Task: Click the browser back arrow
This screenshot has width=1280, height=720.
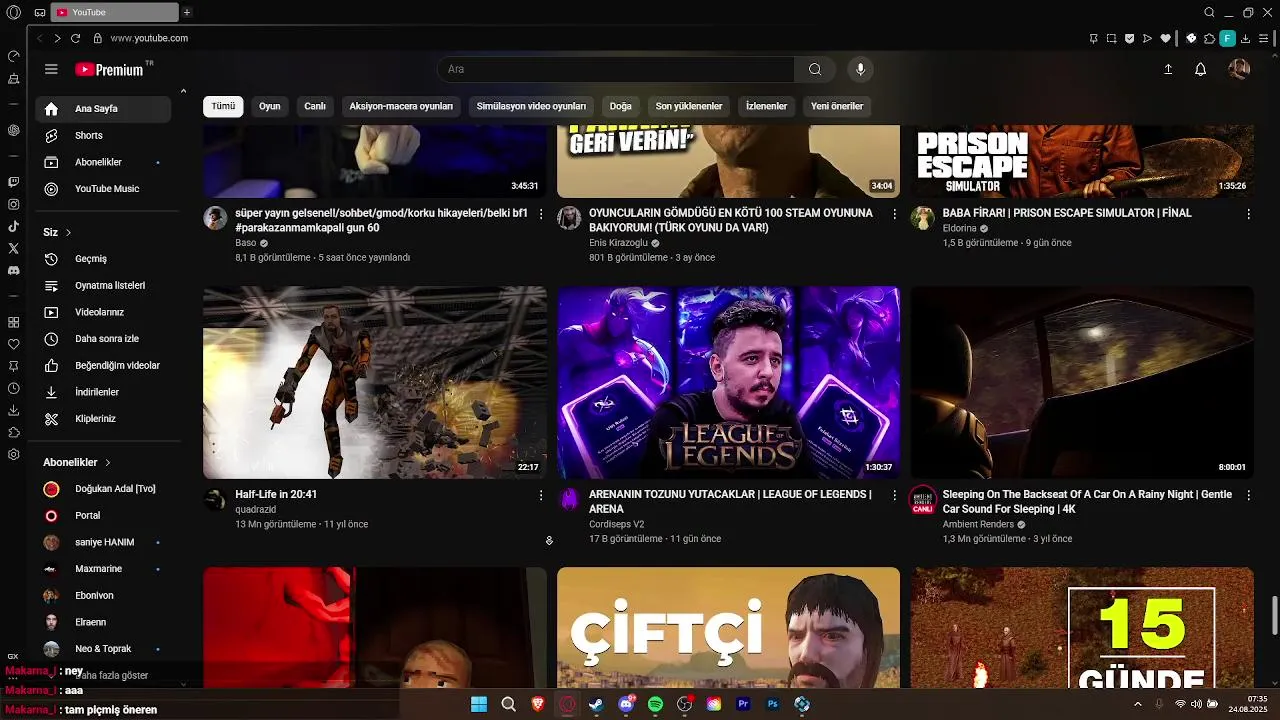Action: tap(39, 38)
